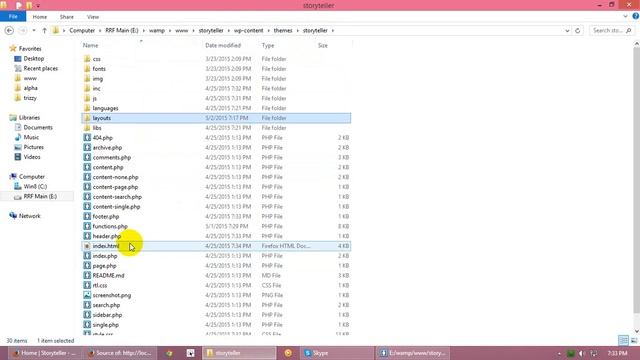Open Documents library in sidebar
This screenshot has width=640, height=360.
point(38,127)
